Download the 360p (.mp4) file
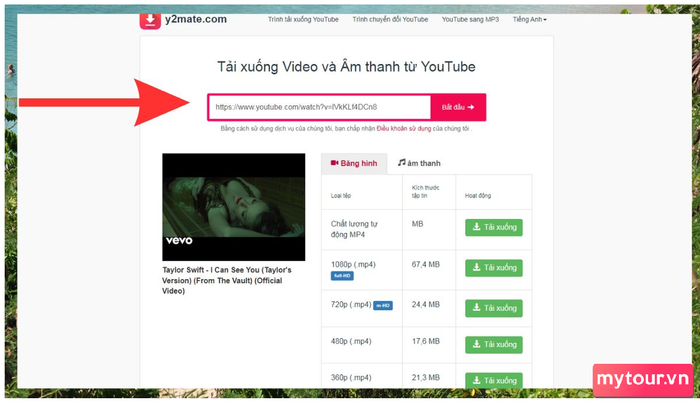The width and height of the screenshot is (700, 405). pos(494,380)
